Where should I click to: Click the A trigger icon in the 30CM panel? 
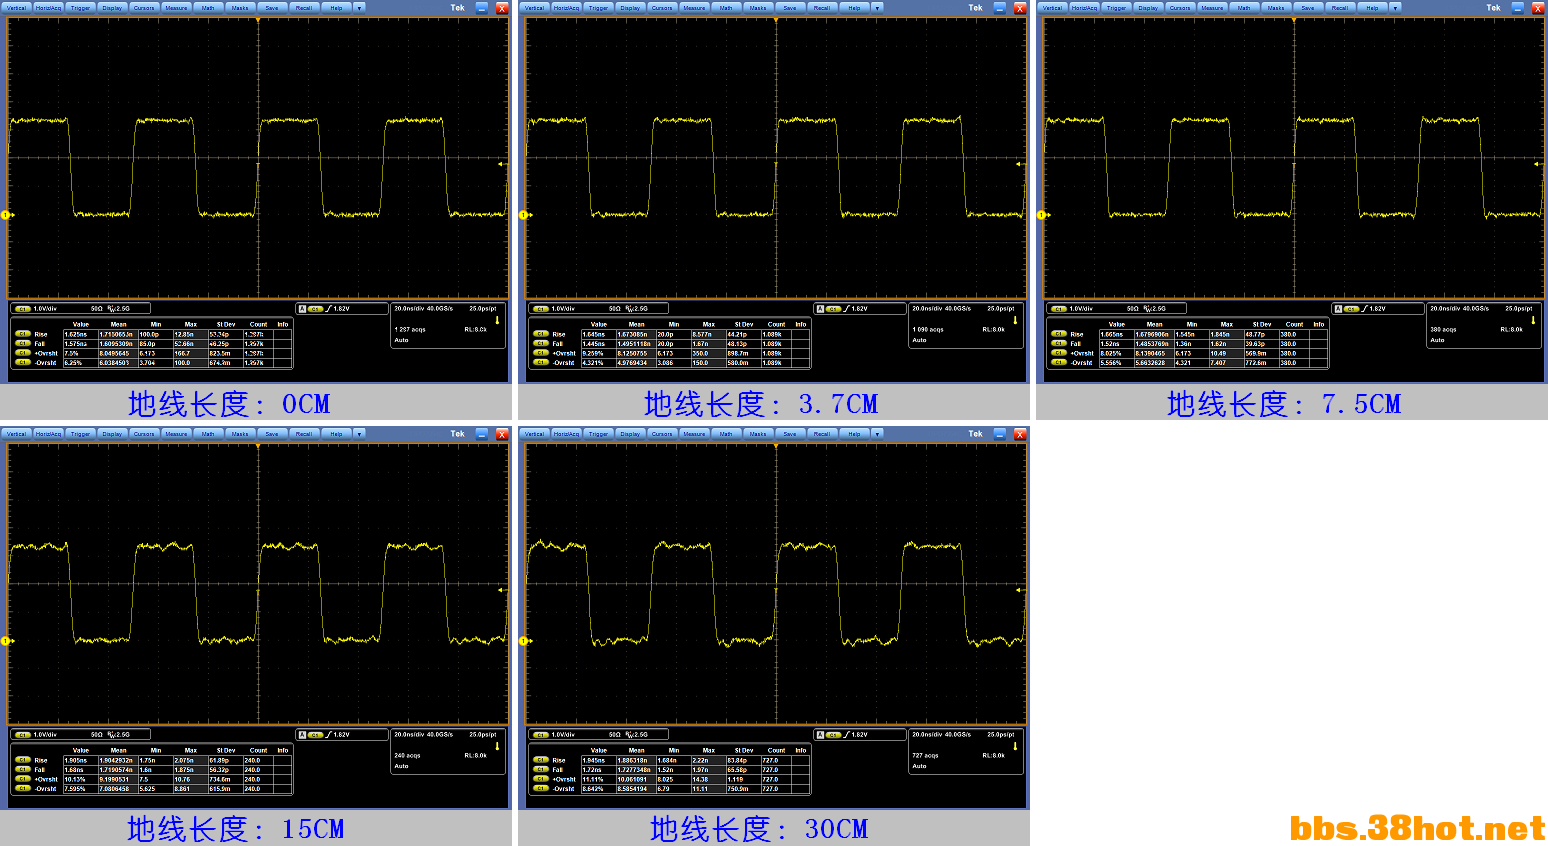point(820,735)
